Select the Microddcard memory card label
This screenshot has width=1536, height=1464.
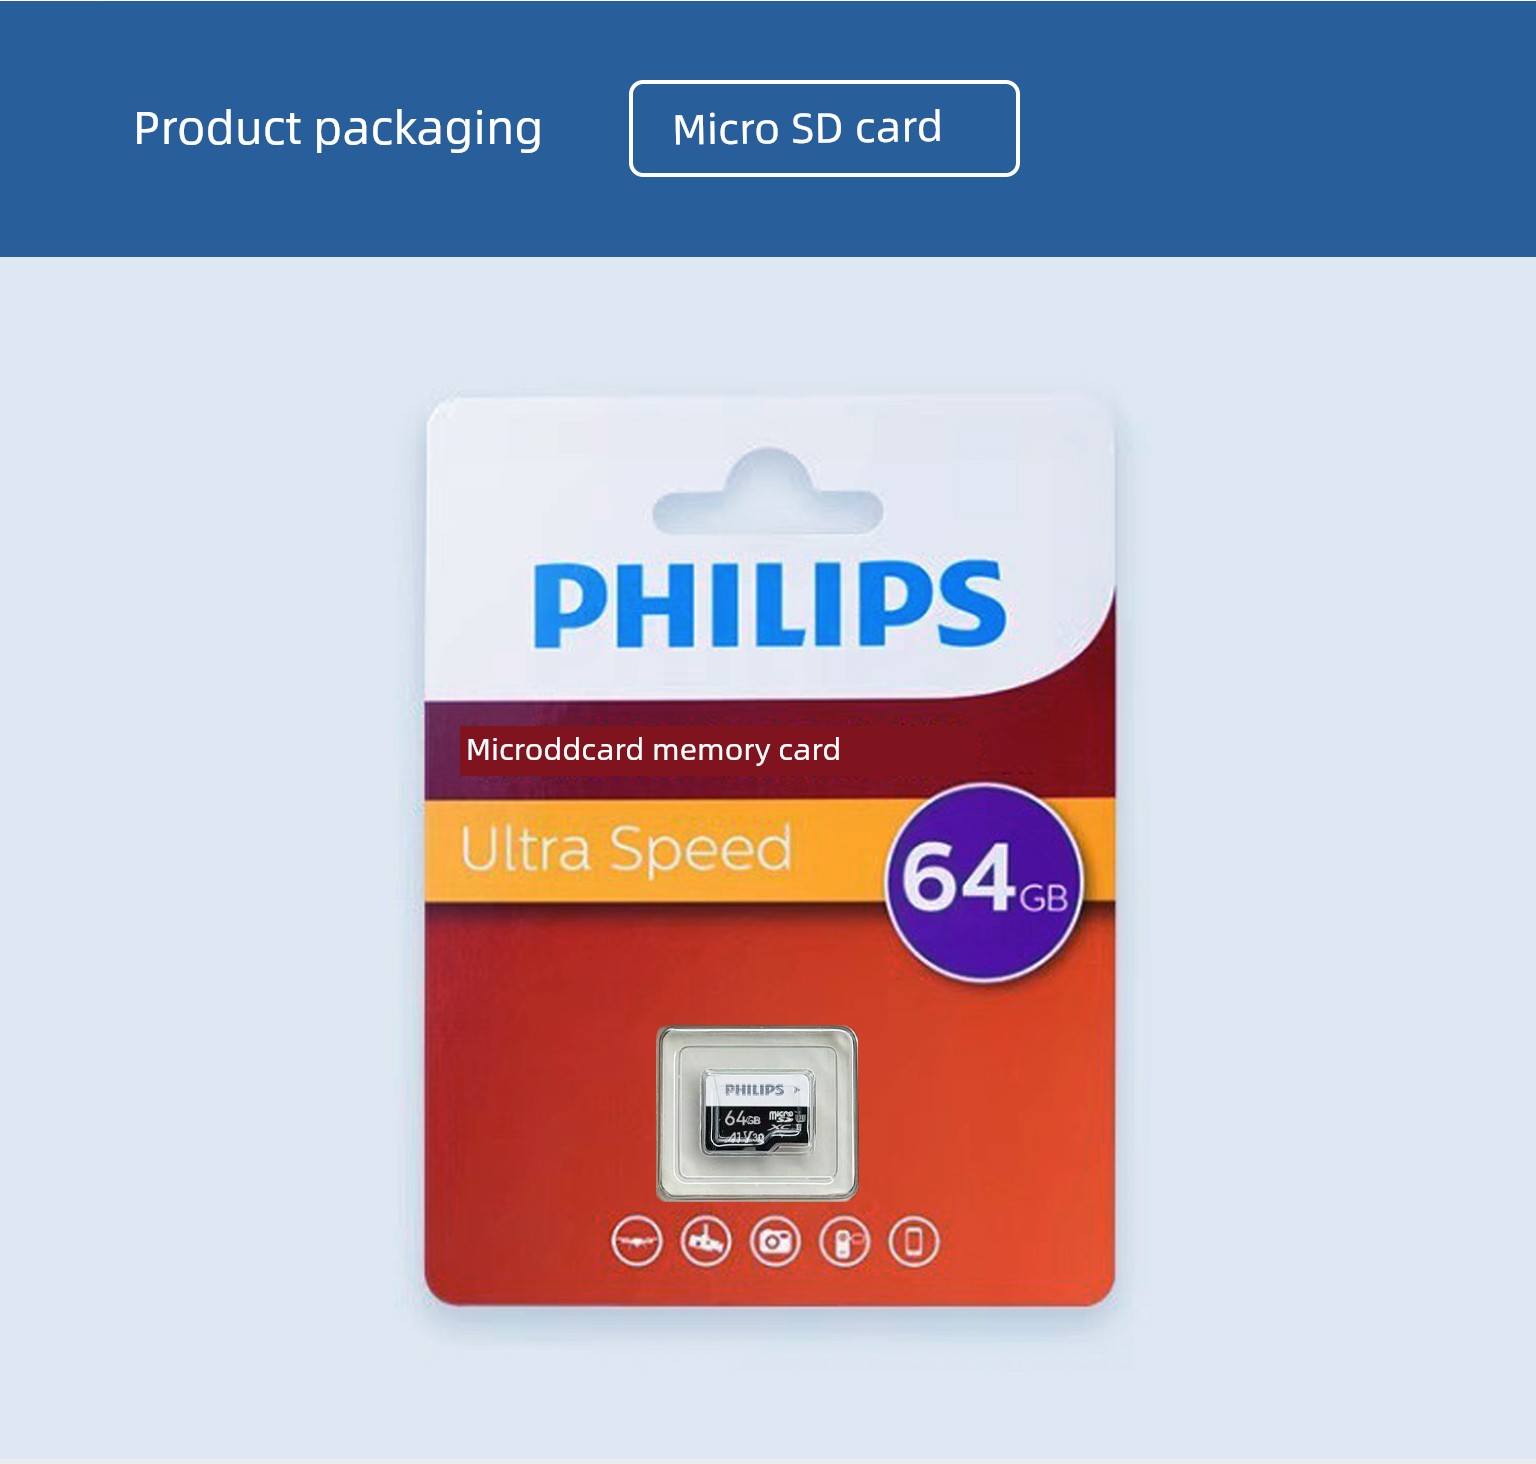[653, 750]
